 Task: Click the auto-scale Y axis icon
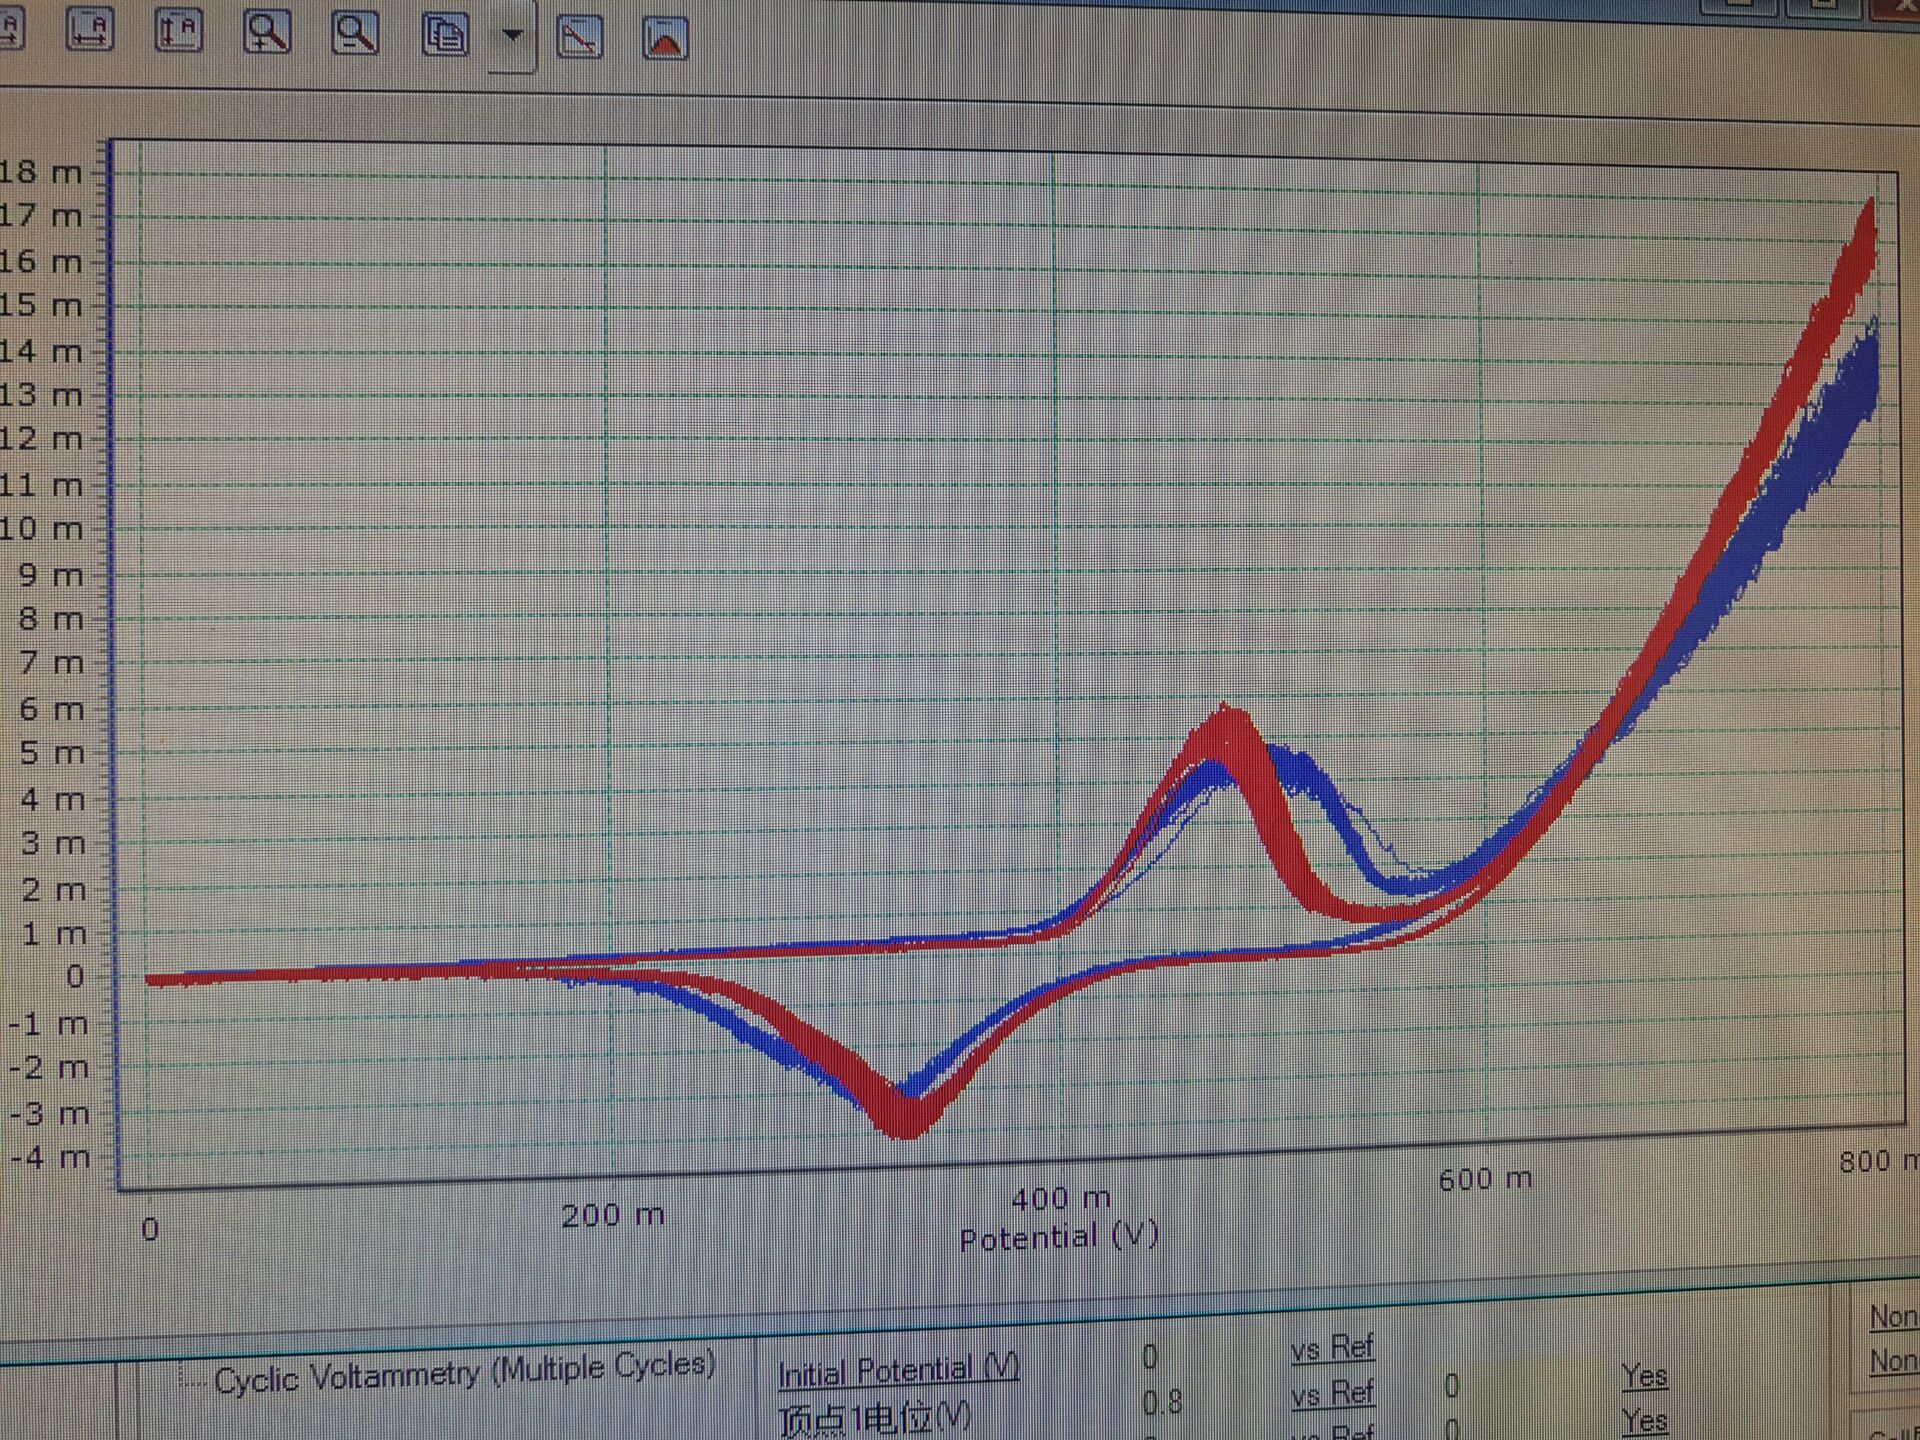click(x=179, y=30)
